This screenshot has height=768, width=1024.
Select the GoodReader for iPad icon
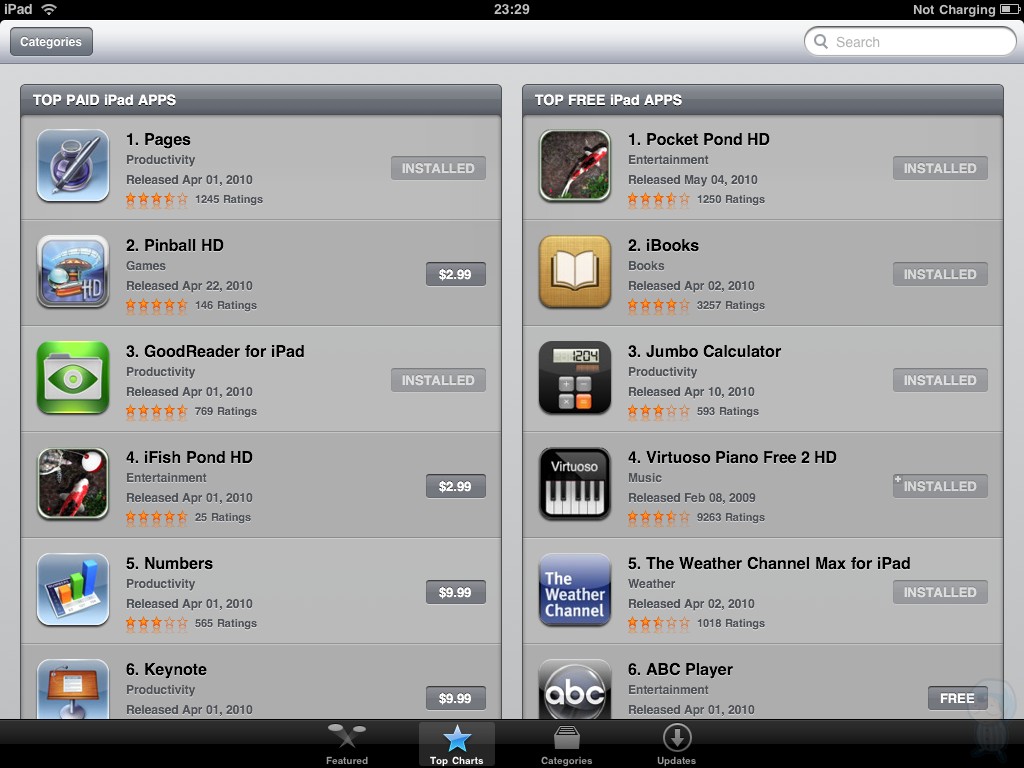coord(72,377)
